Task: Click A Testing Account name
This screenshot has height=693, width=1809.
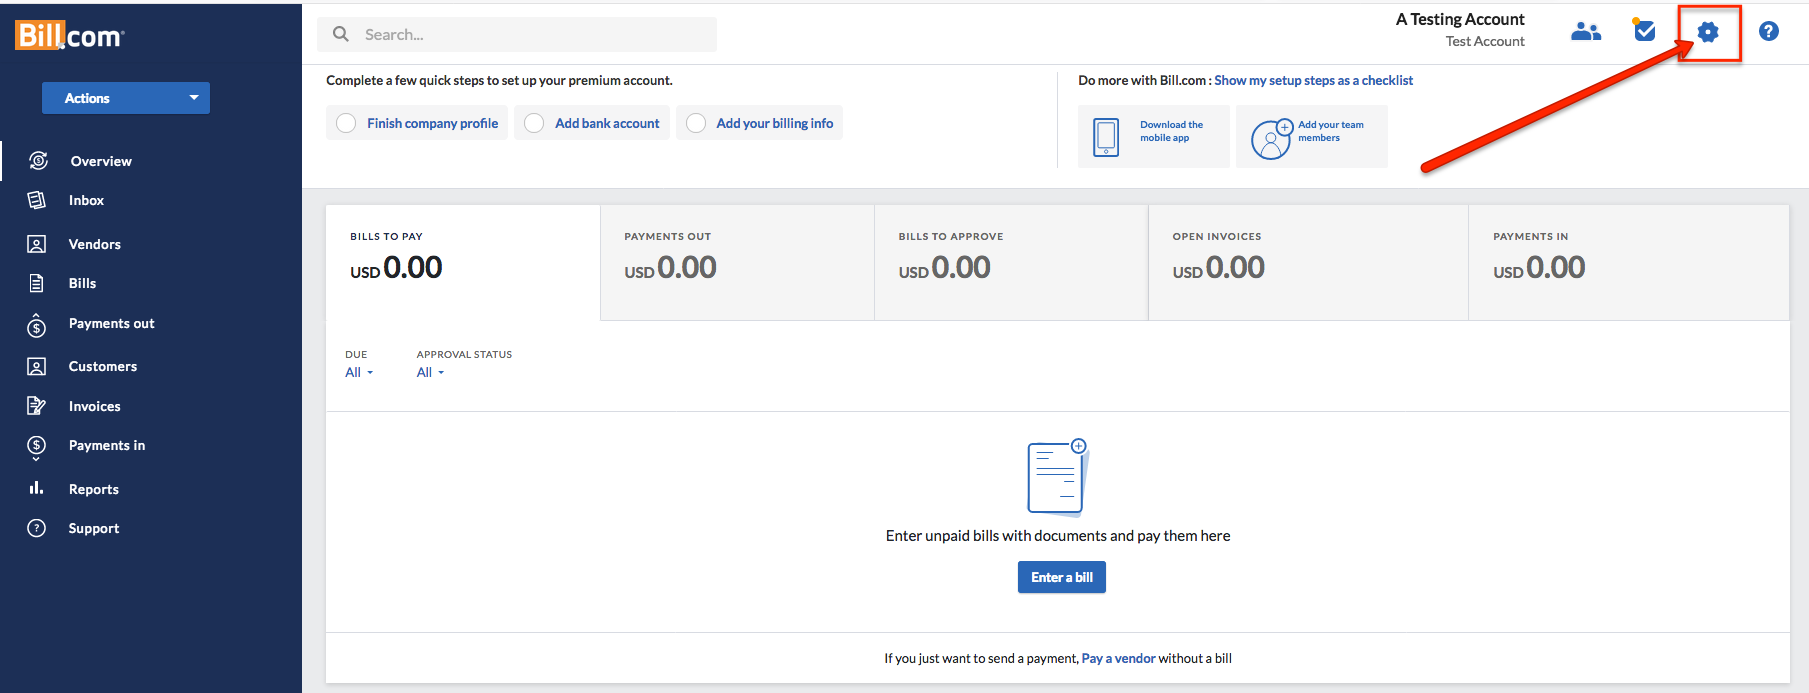Action: 1460,19
